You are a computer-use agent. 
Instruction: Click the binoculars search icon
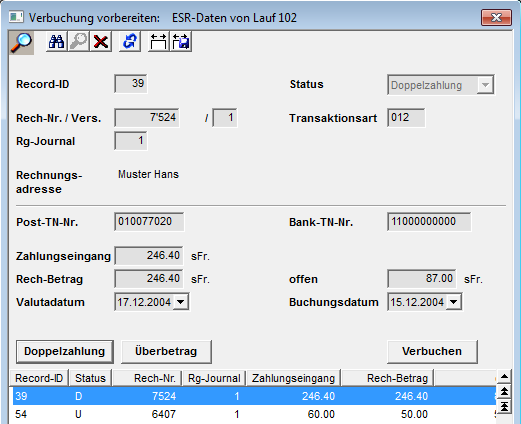[56, 42]
